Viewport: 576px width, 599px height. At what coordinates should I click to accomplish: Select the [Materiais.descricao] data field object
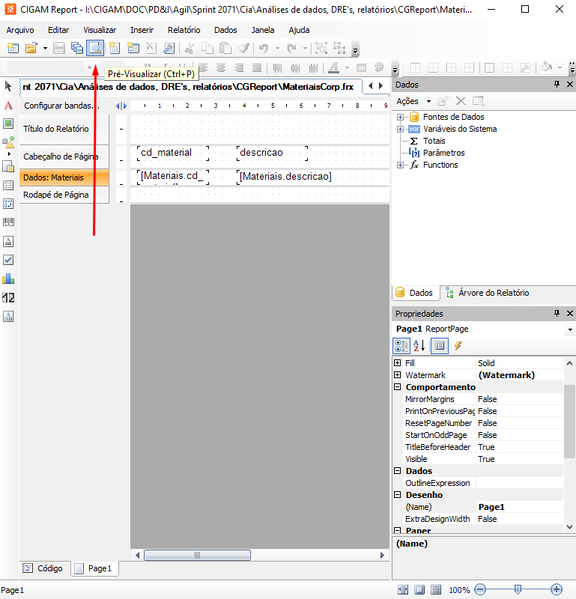[285, 177]
